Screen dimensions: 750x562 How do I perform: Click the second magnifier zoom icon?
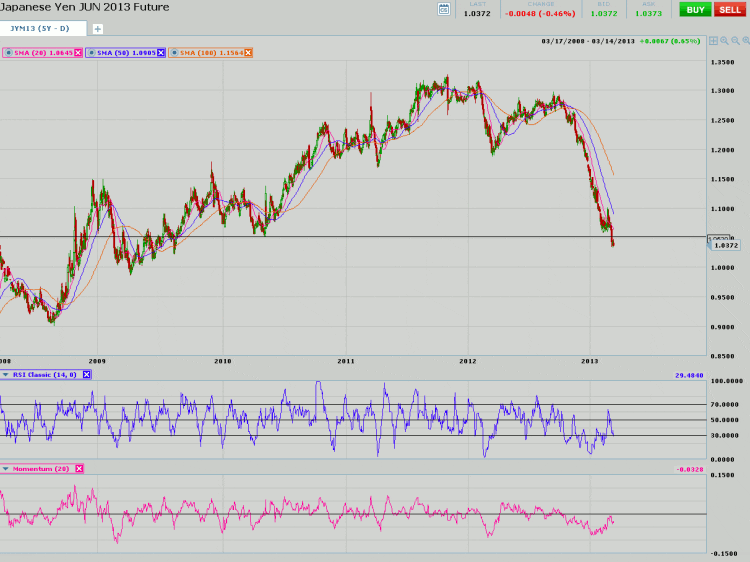(x=735, y=41)
